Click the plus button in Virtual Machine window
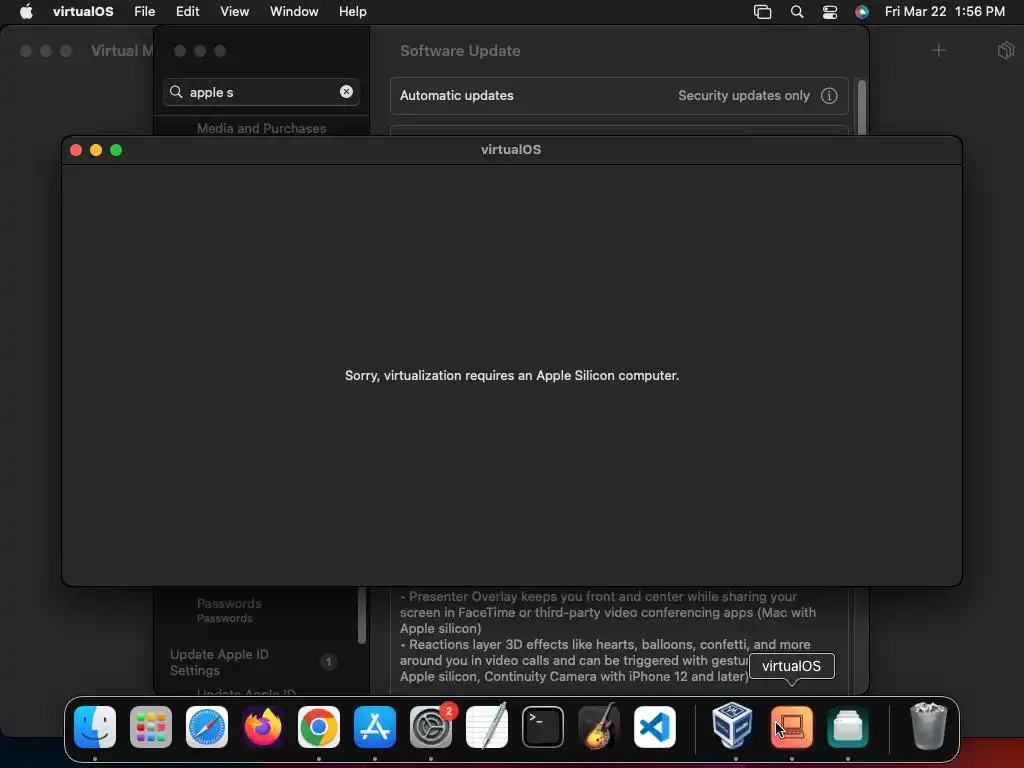 pyautogui.click(x=938, y=50)
